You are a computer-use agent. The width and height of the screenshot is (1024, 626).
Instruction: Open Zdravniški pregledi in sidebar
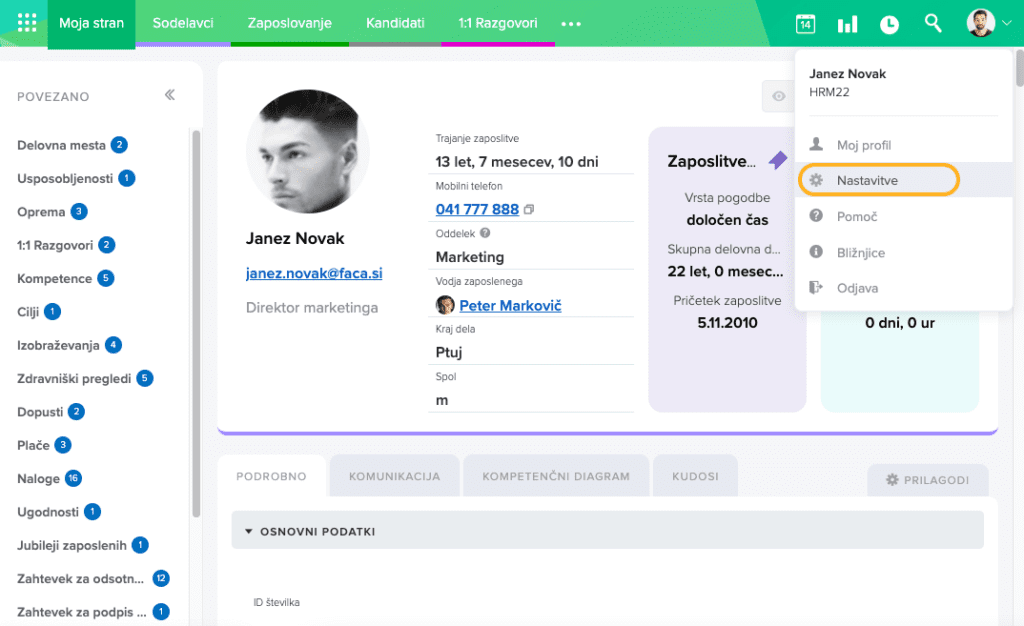point(74,378)
